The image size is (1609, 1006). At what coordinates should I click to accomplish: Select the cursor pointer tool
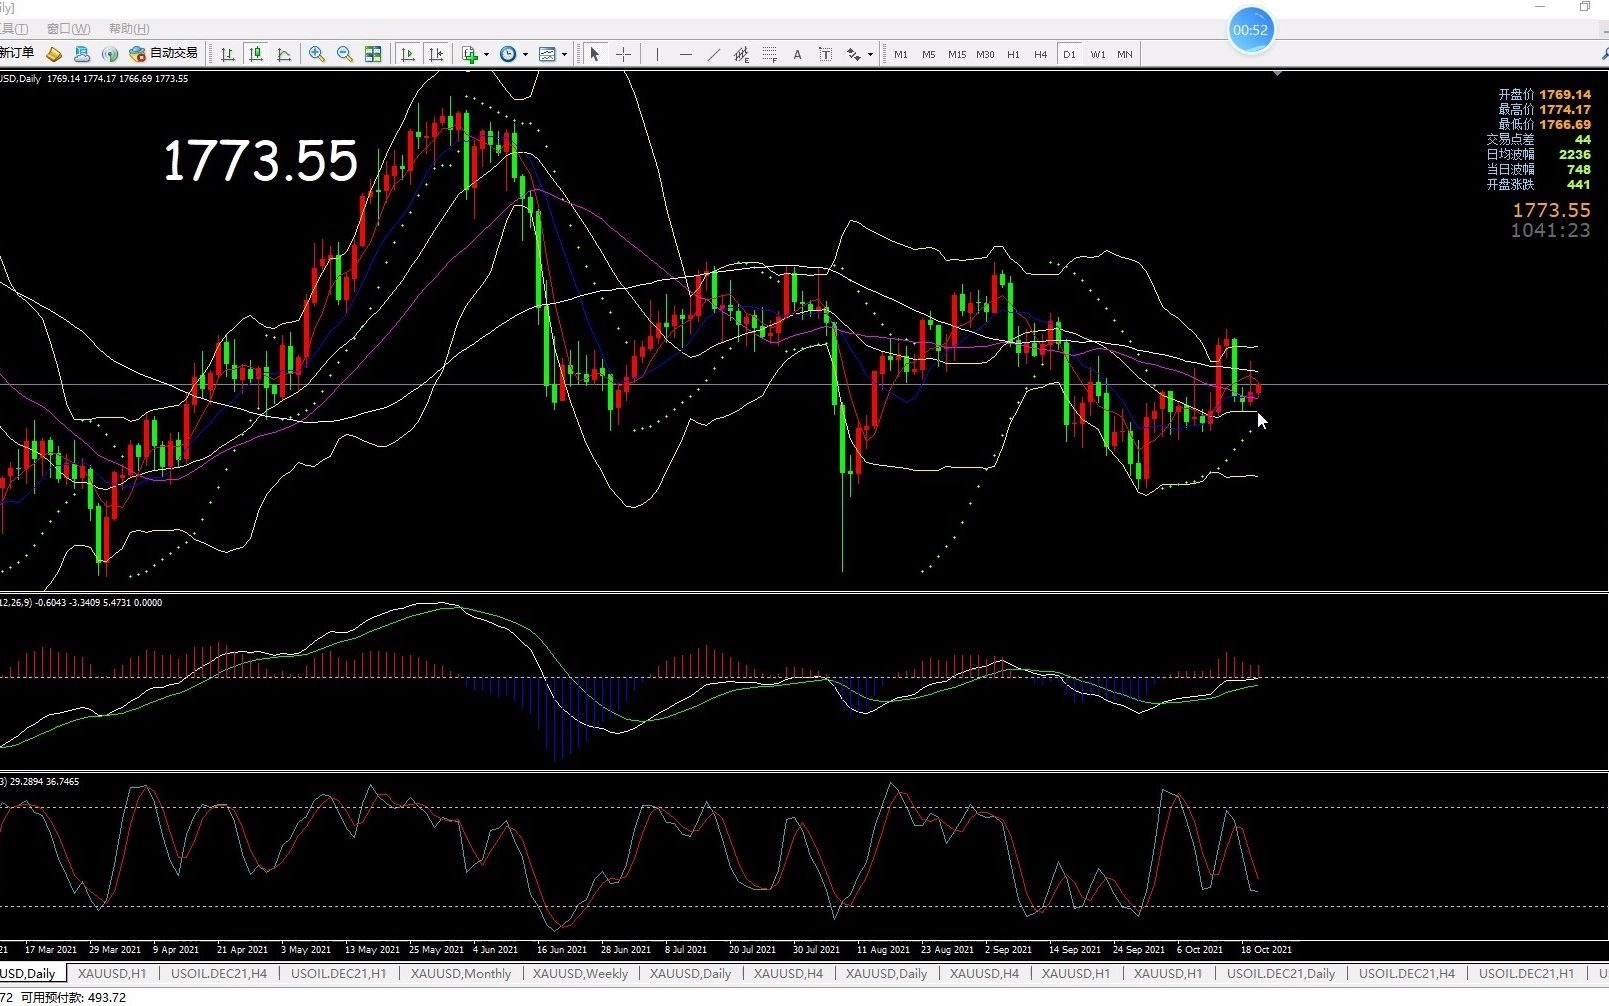(595, 54)
